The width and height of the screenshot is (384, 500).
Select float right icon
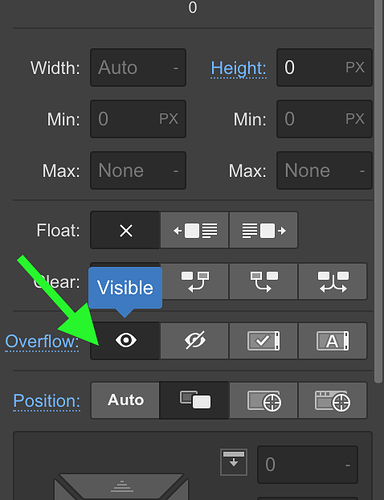click(x=263, y=230)
